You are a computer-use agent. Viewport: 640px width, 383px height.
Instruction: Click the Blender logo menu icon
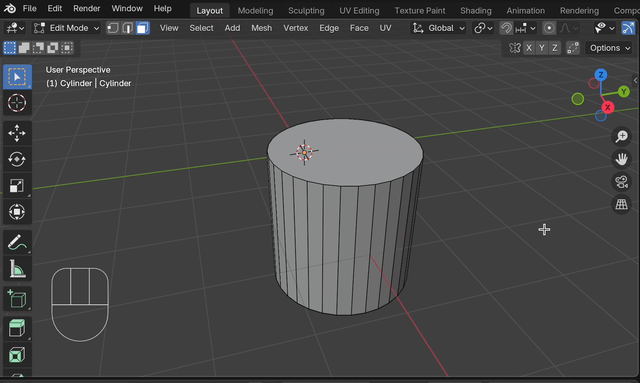click(10, 8)
